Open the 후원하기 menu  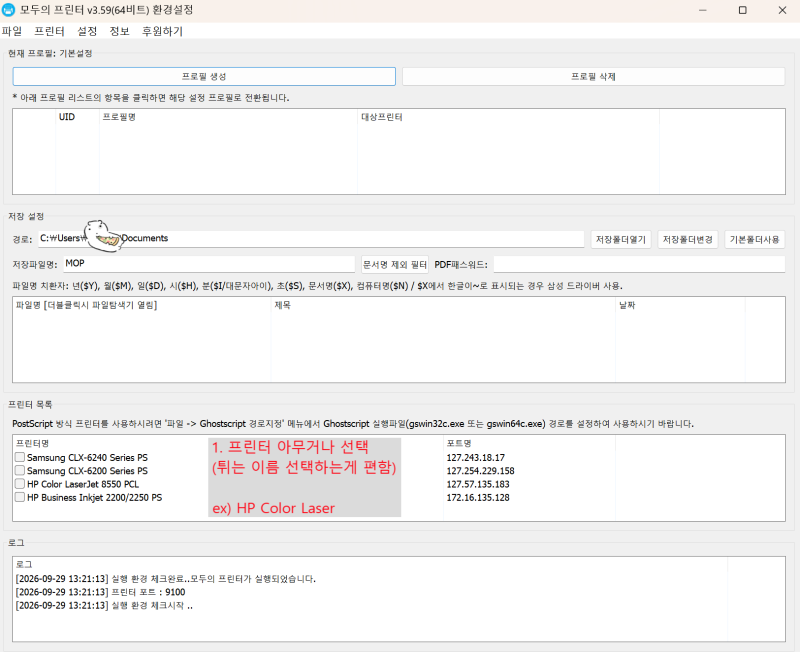(162, 31)
